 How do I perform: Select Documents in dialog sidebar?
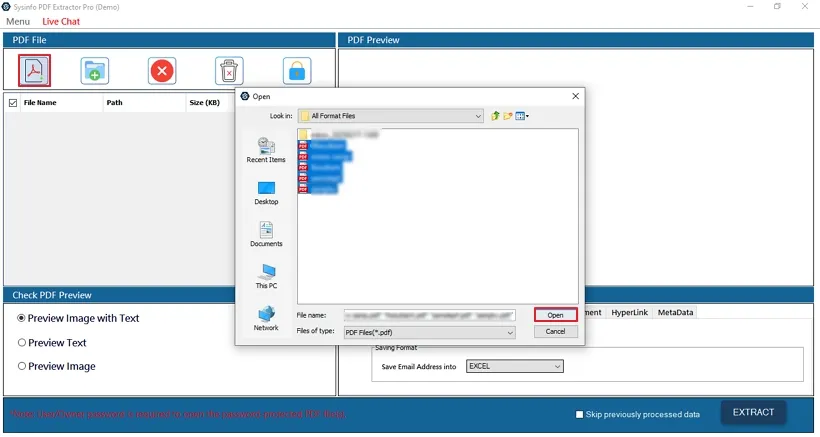pos(266,234)
